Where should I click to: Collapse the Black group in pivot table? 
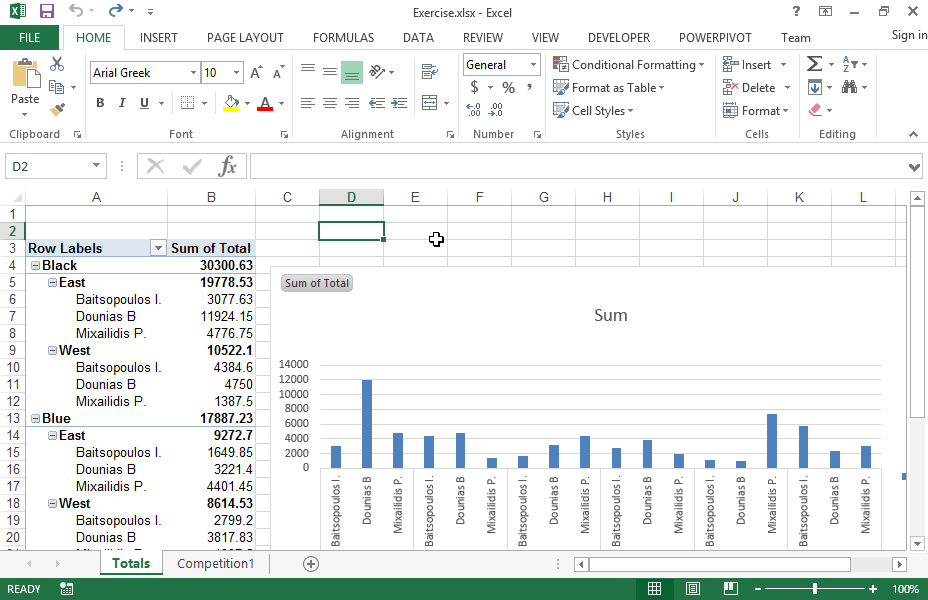pos(36,266)
